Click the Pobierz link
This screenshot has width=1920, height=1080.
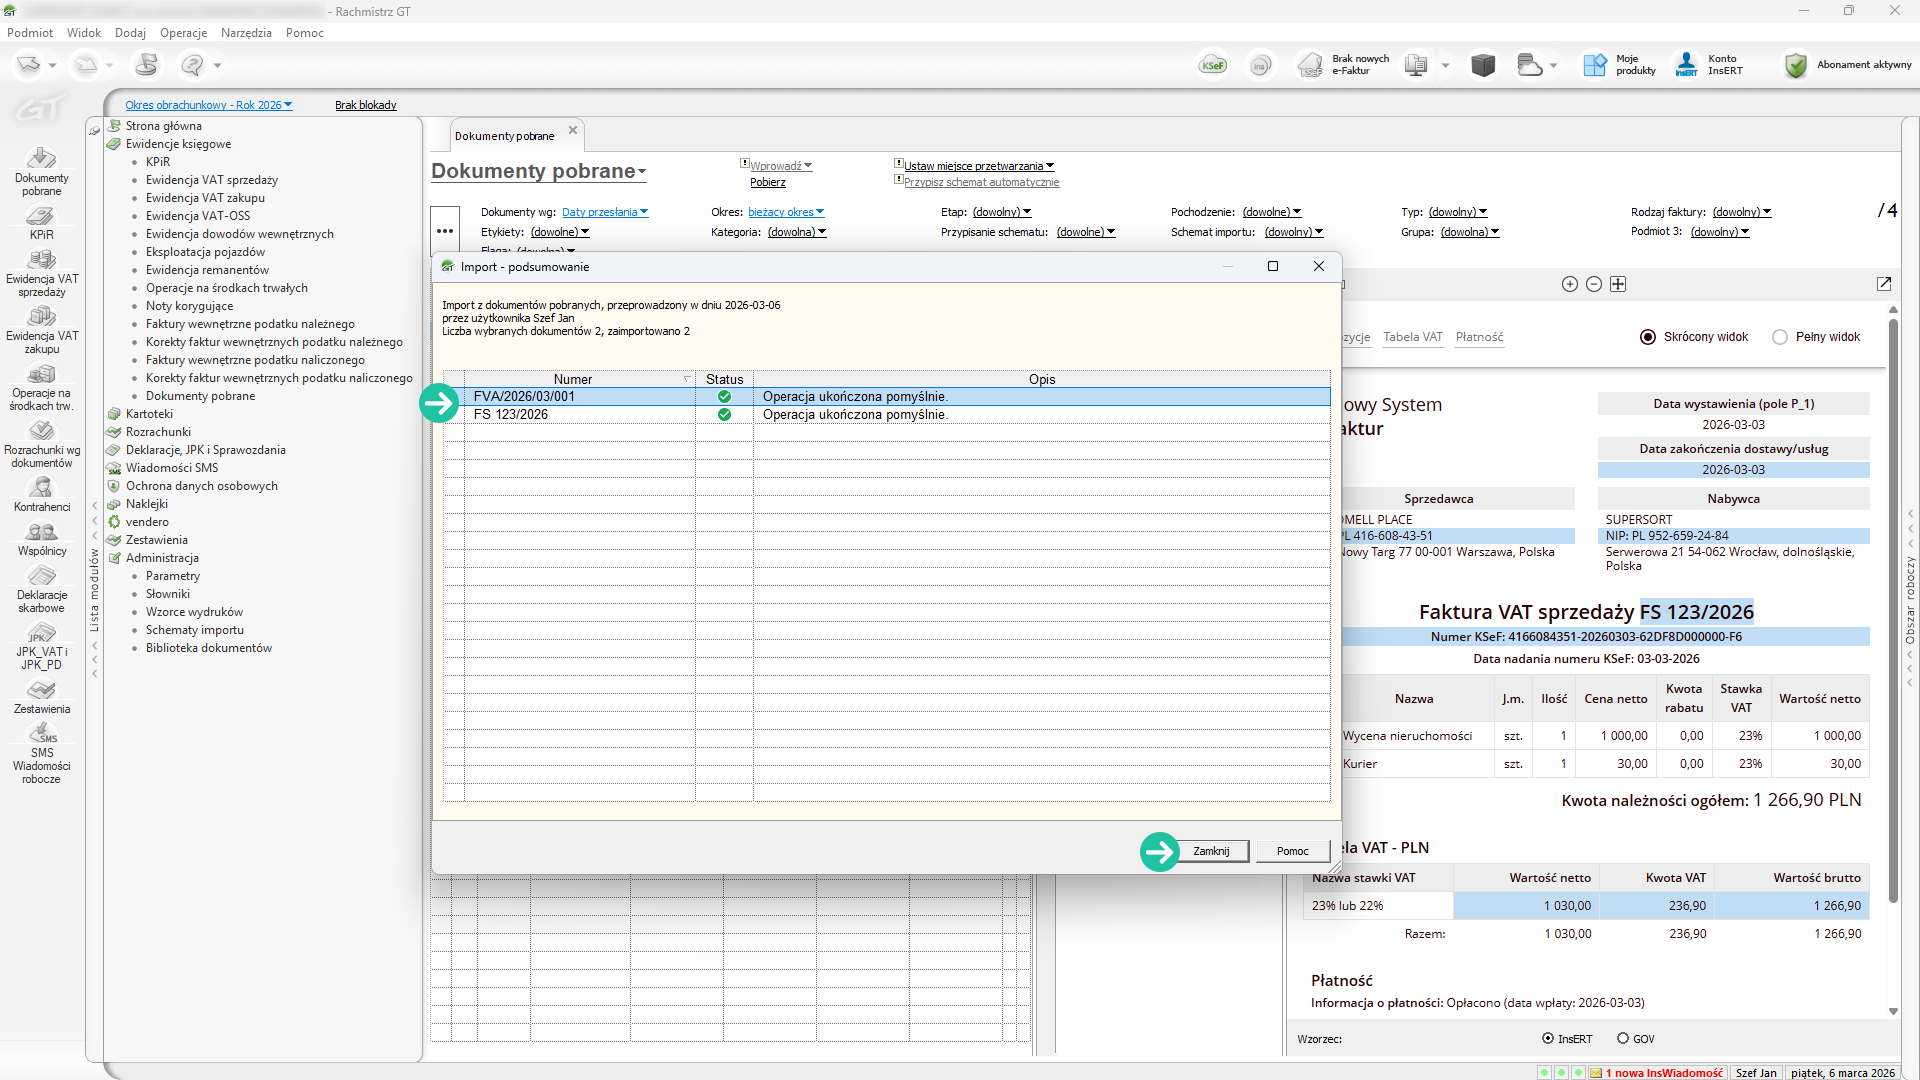coord(768,182)
